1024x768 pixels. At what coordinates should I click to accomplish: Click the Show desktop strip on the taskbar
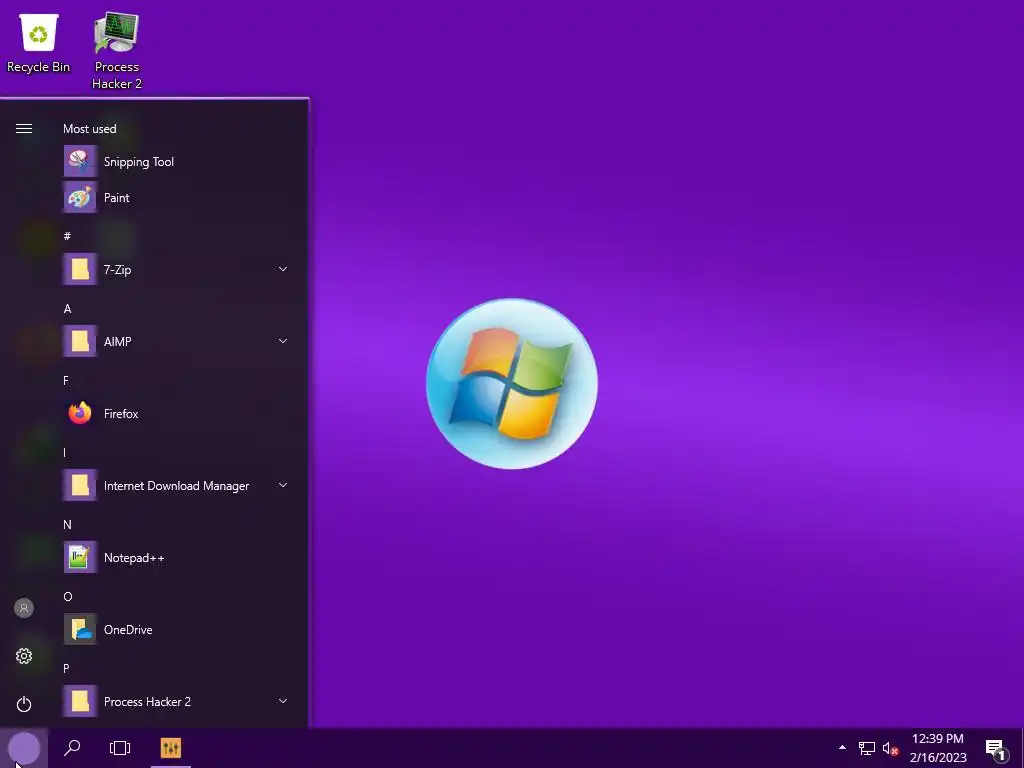1021,748
